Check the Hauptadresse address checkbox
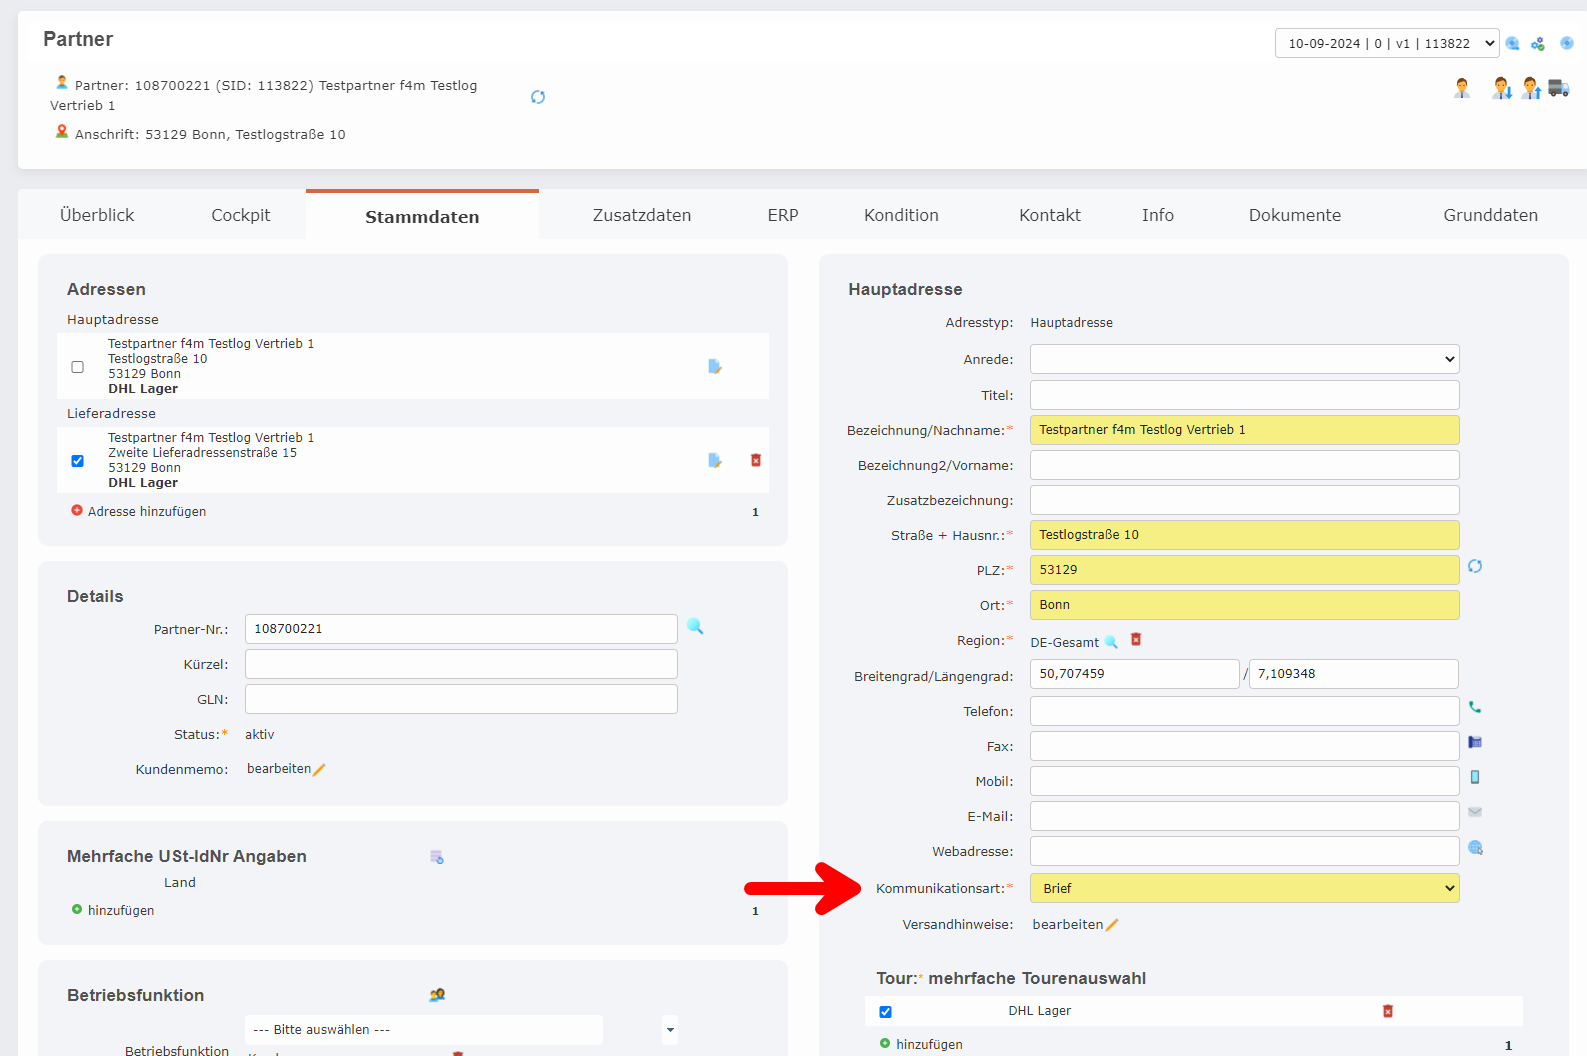1587x1056 pixels. tap(78, 367)
